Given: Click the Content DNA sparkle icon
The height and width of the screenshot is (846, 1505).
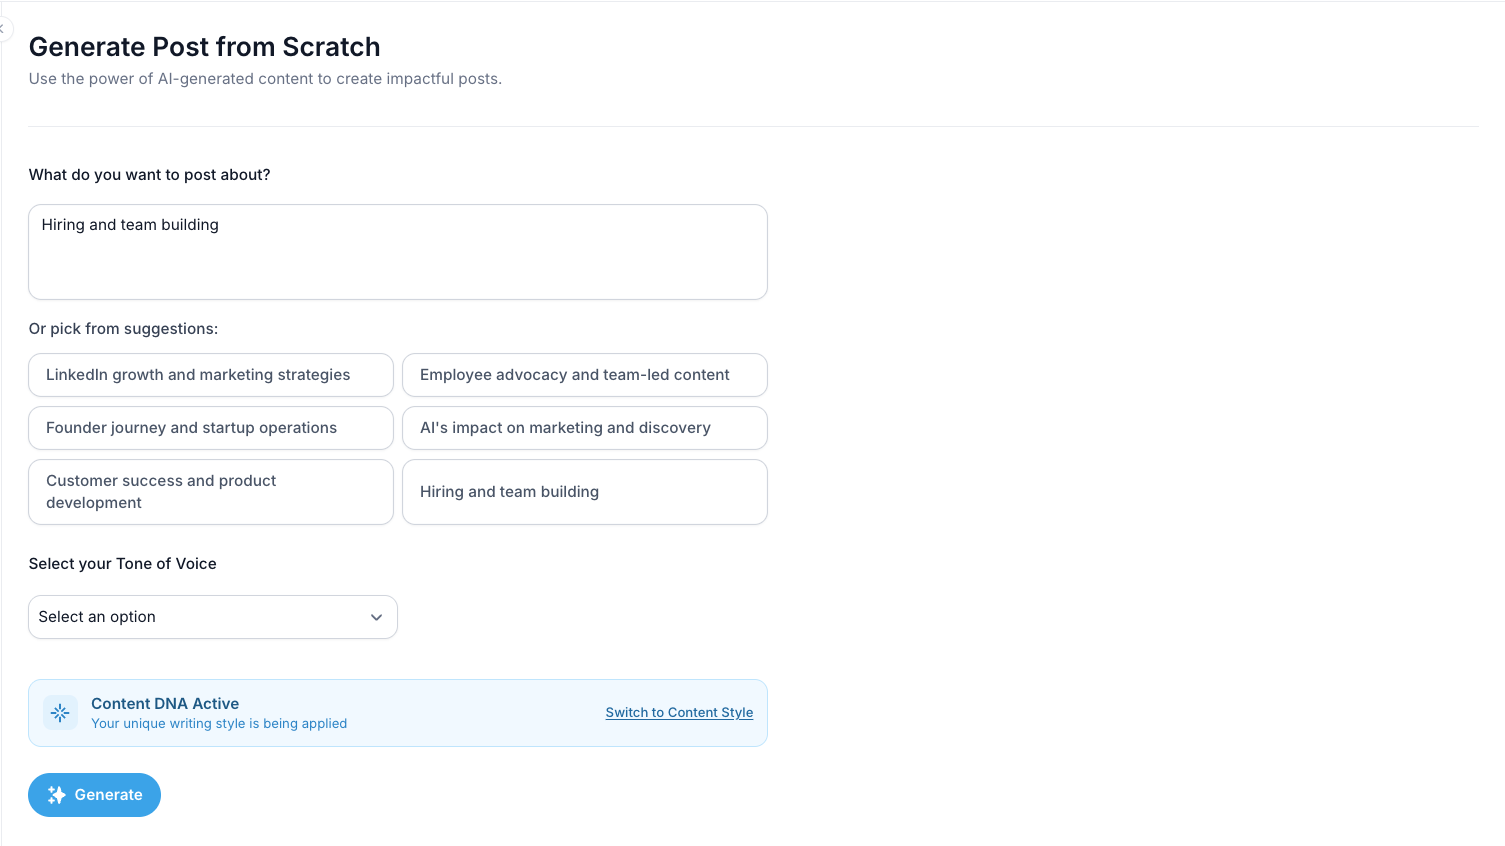Looking at the screenshot, I should pyautogui.click(x=60, y=713).
